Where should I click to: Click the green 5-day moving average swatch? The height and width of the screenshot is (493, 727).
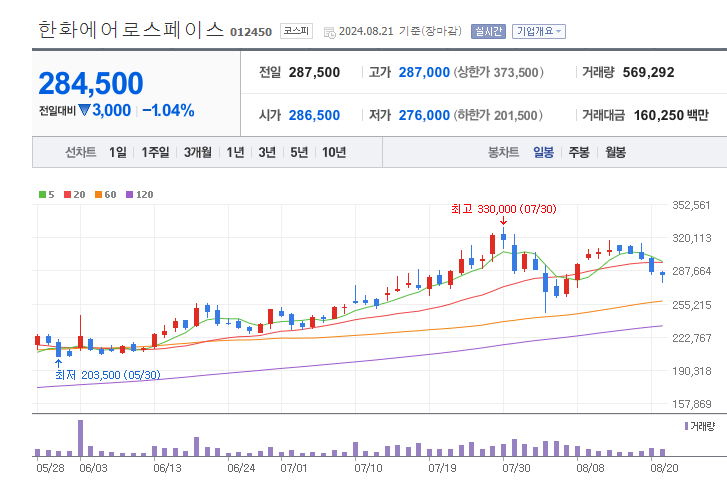pos(42,195)
